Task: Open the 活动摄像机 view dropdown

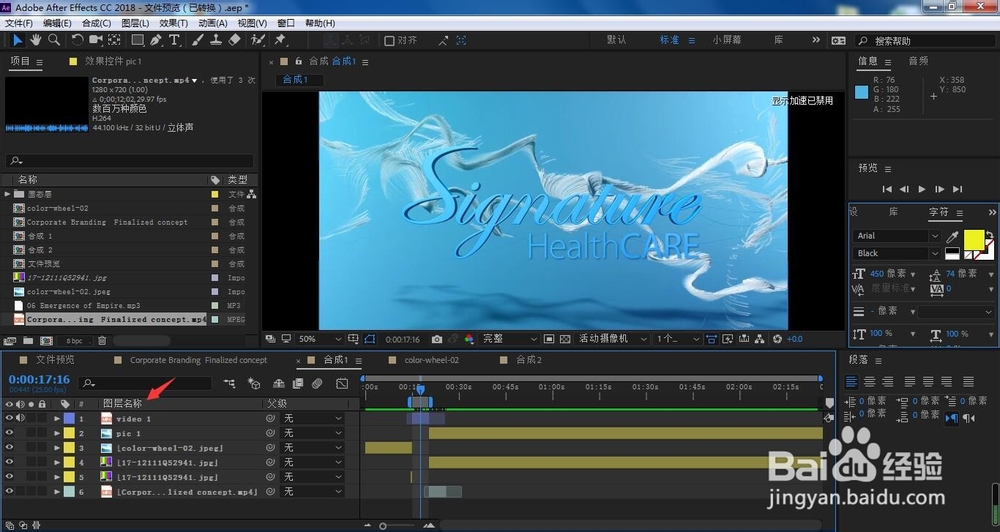Action: tap(612, 339)
